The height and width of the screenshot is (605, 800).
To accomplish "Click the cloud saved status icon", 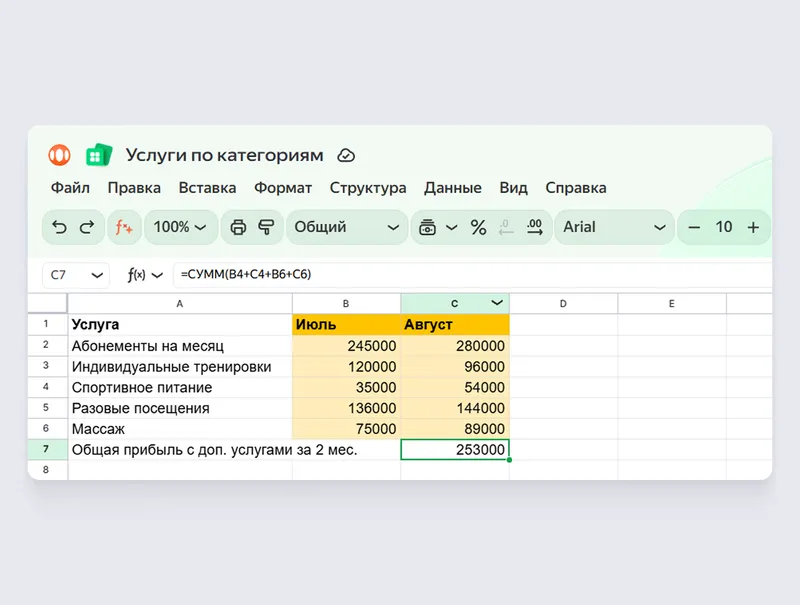I will point(346,155).
